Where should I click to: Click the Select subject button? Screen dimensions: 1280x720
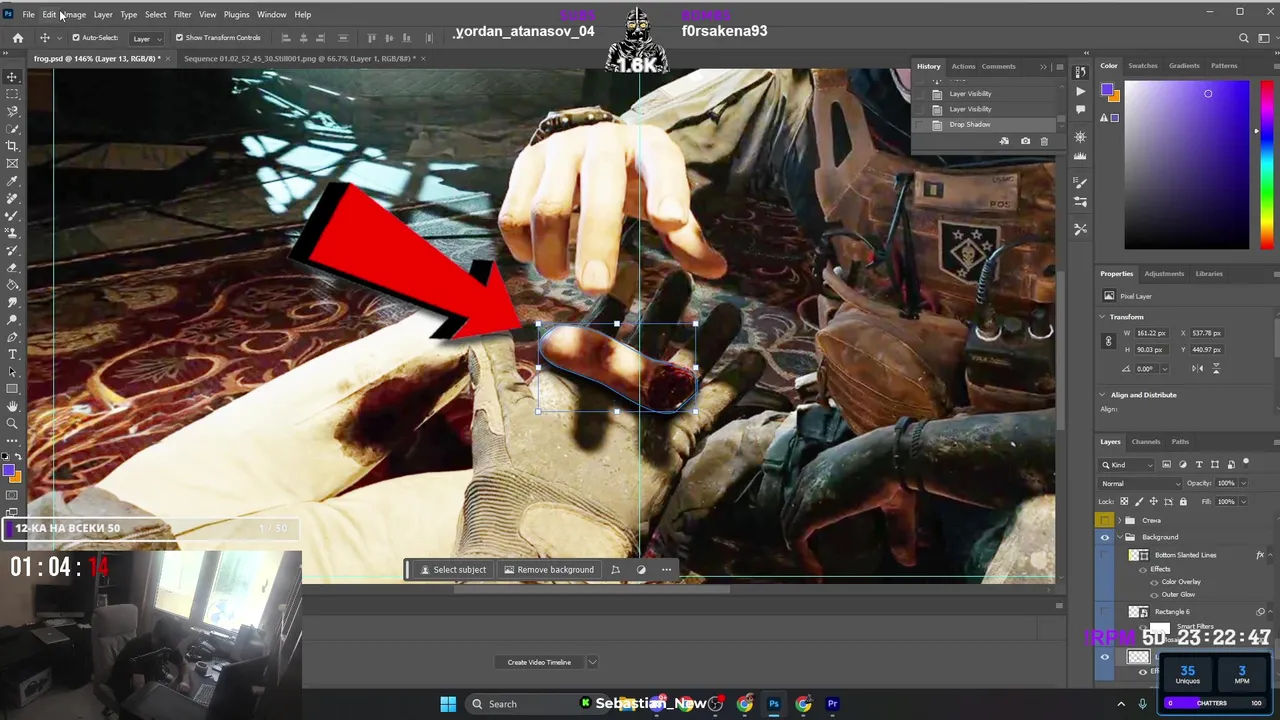[x=453, y=570]
